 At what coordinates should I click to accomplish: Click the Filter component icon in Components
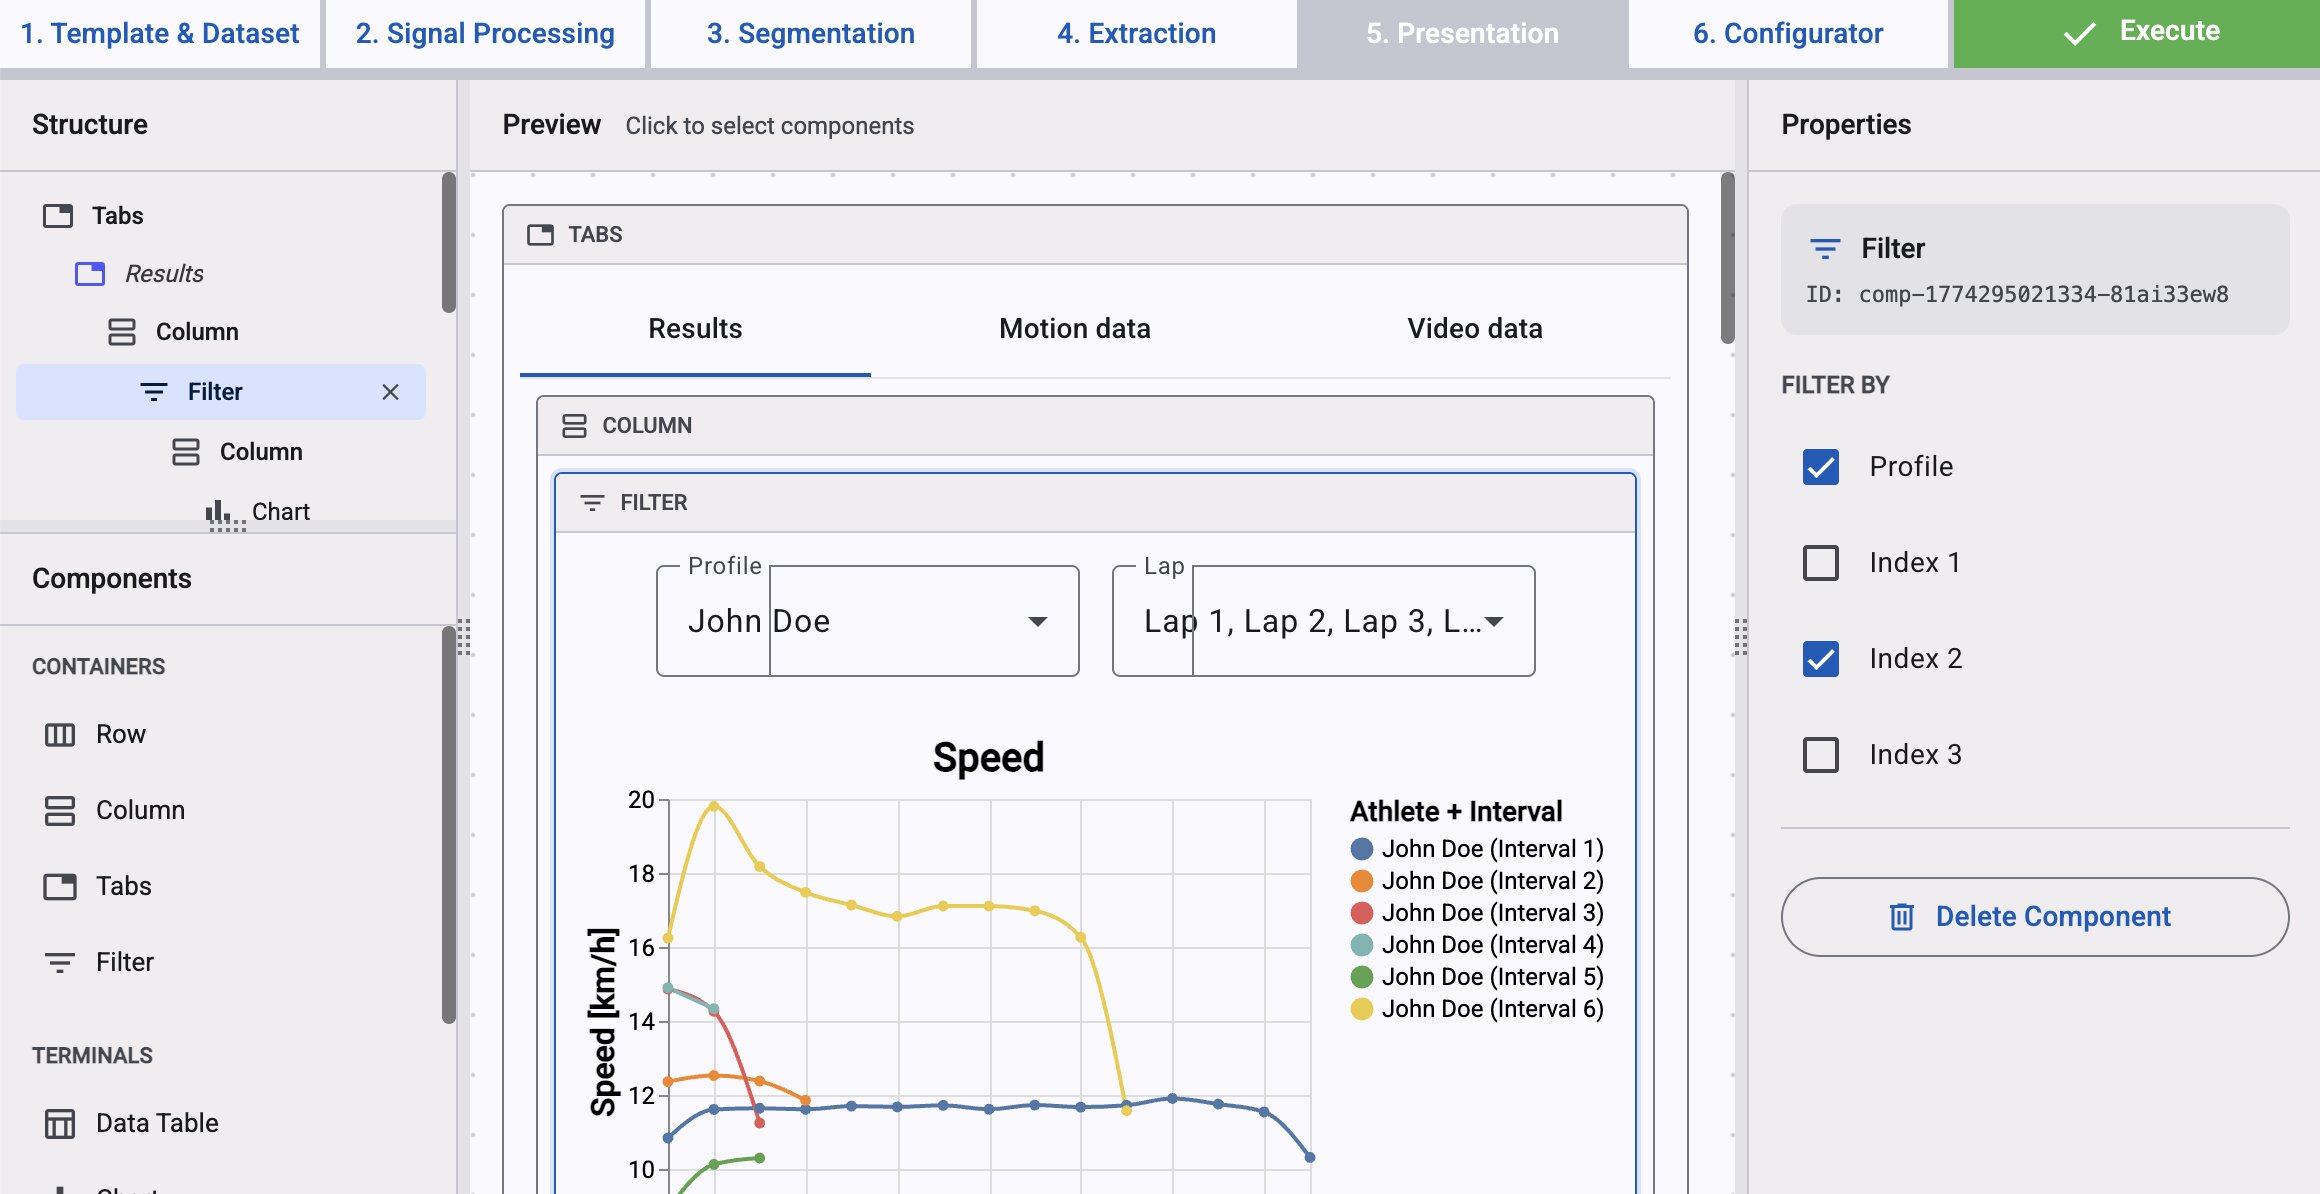click(60, 963)
